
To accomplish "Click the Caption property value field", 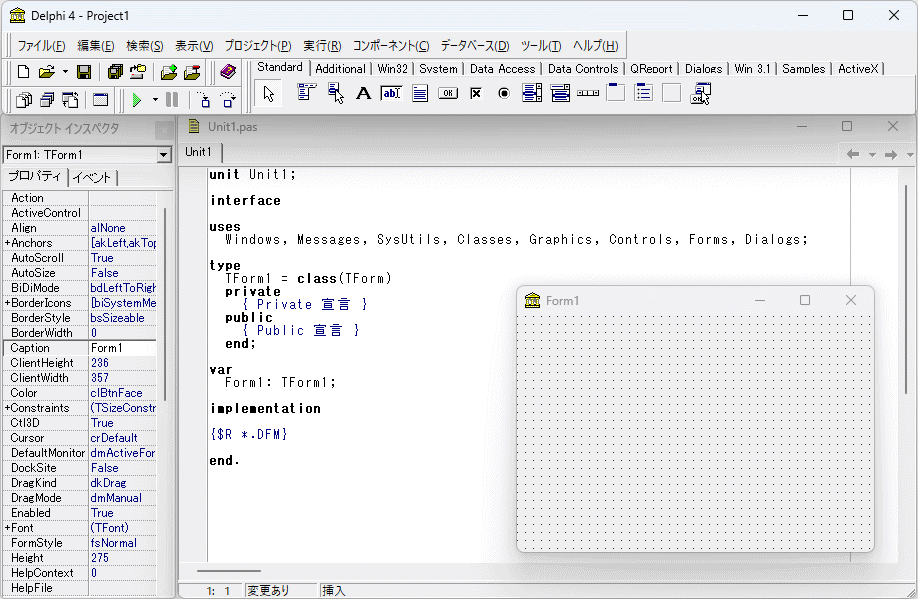I will [122, 348].
